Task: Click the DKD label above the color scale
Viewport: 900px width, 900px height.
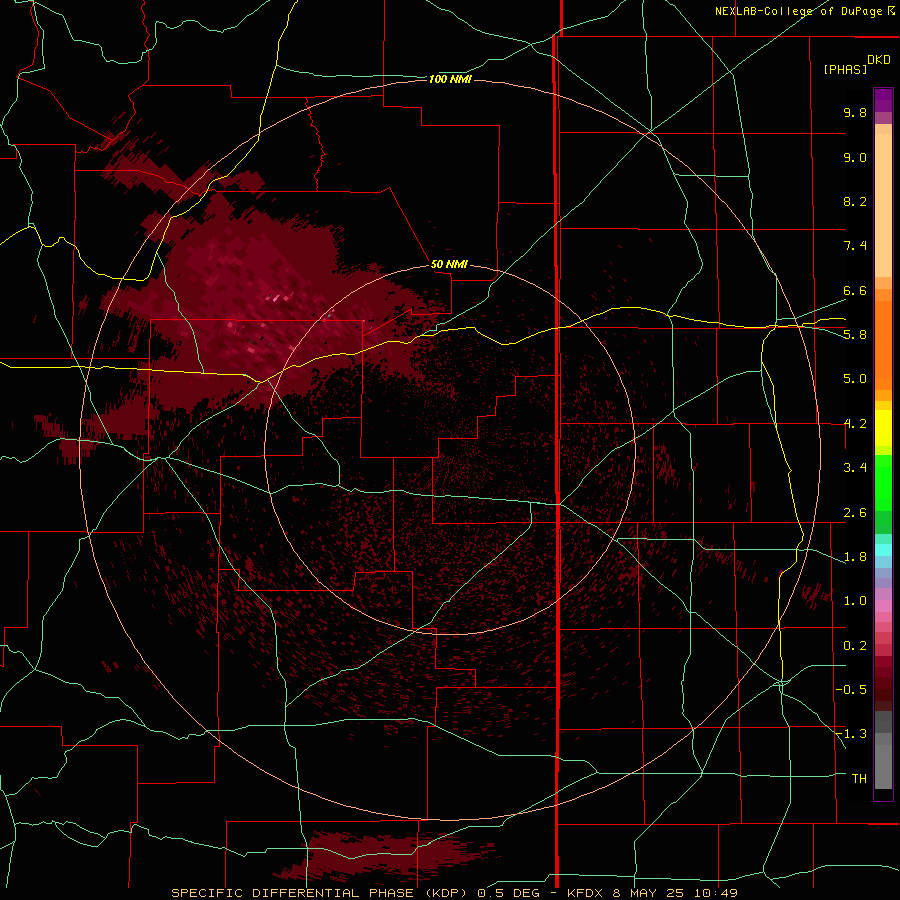Action: (879, 60)
